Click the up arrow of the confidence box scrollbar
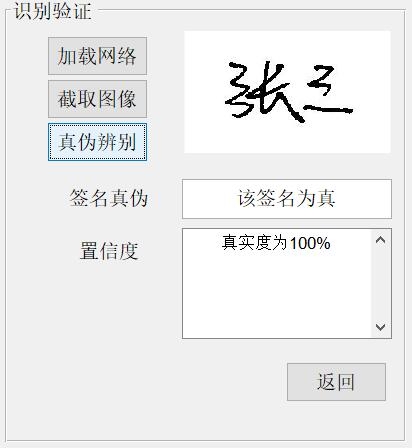 [x=381, y=240]
